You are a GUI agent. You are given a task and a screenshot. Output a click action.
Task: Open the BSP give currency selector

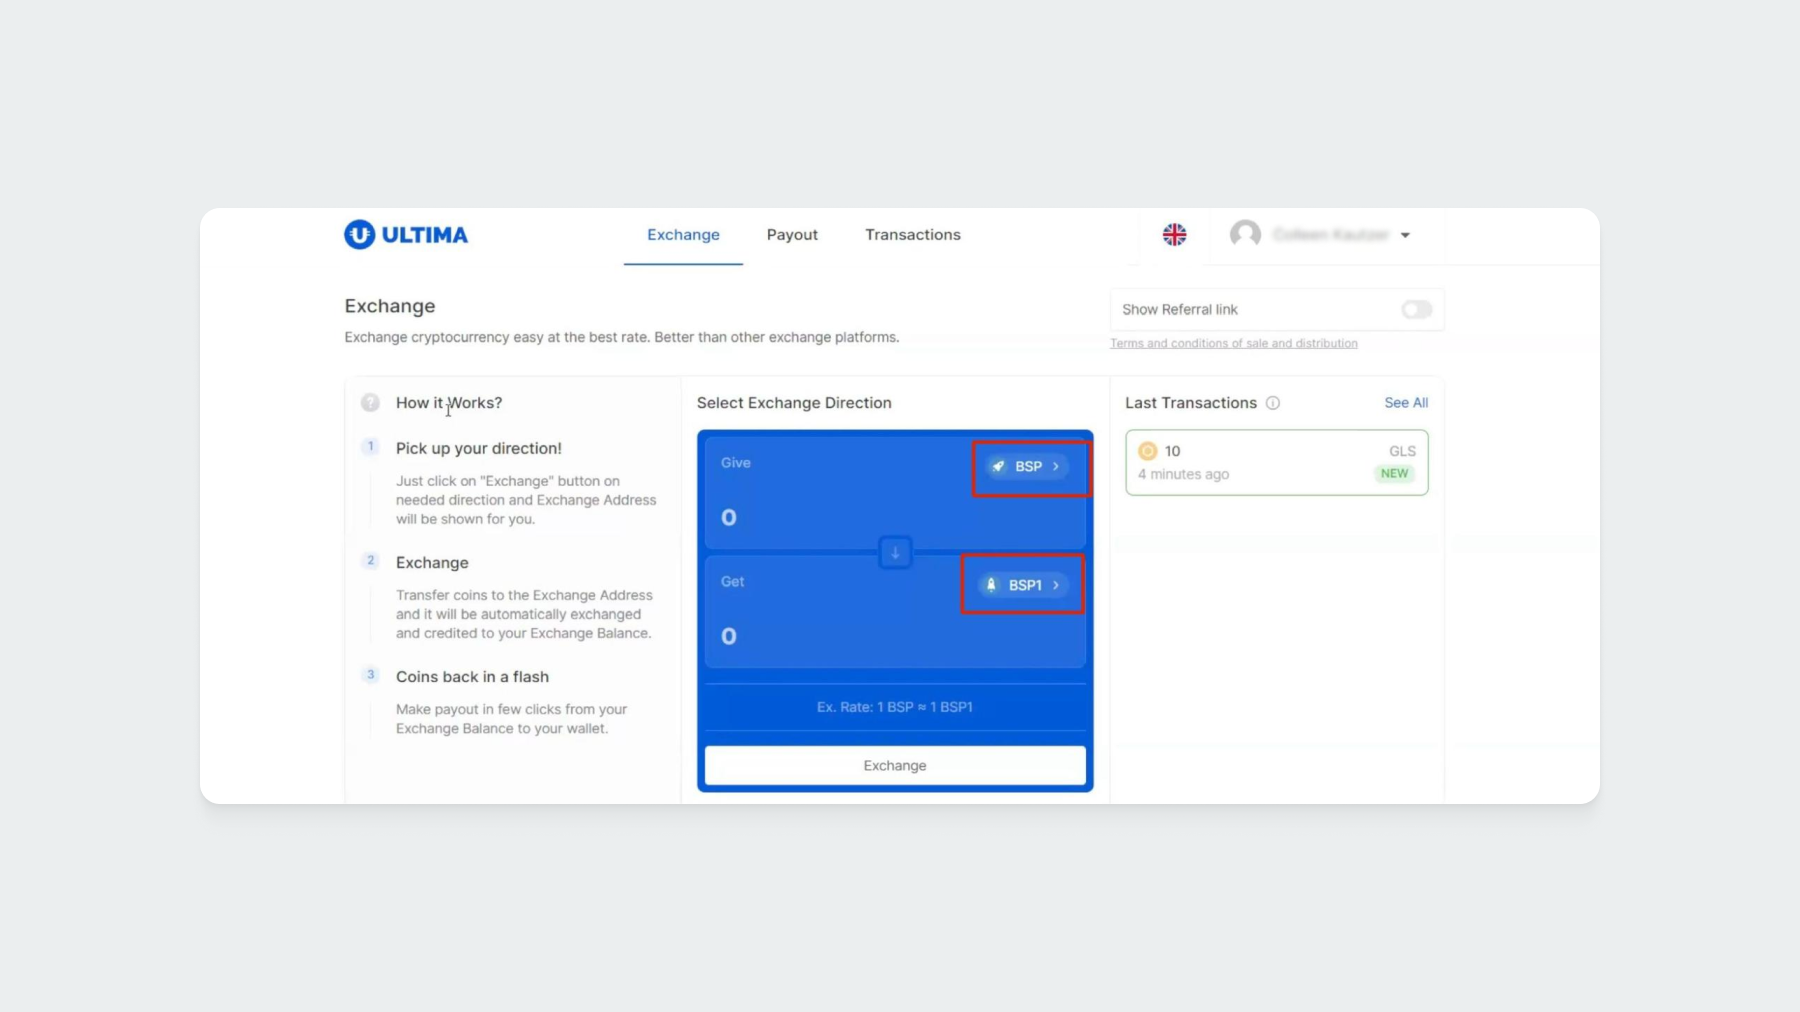pos(1029,467)
